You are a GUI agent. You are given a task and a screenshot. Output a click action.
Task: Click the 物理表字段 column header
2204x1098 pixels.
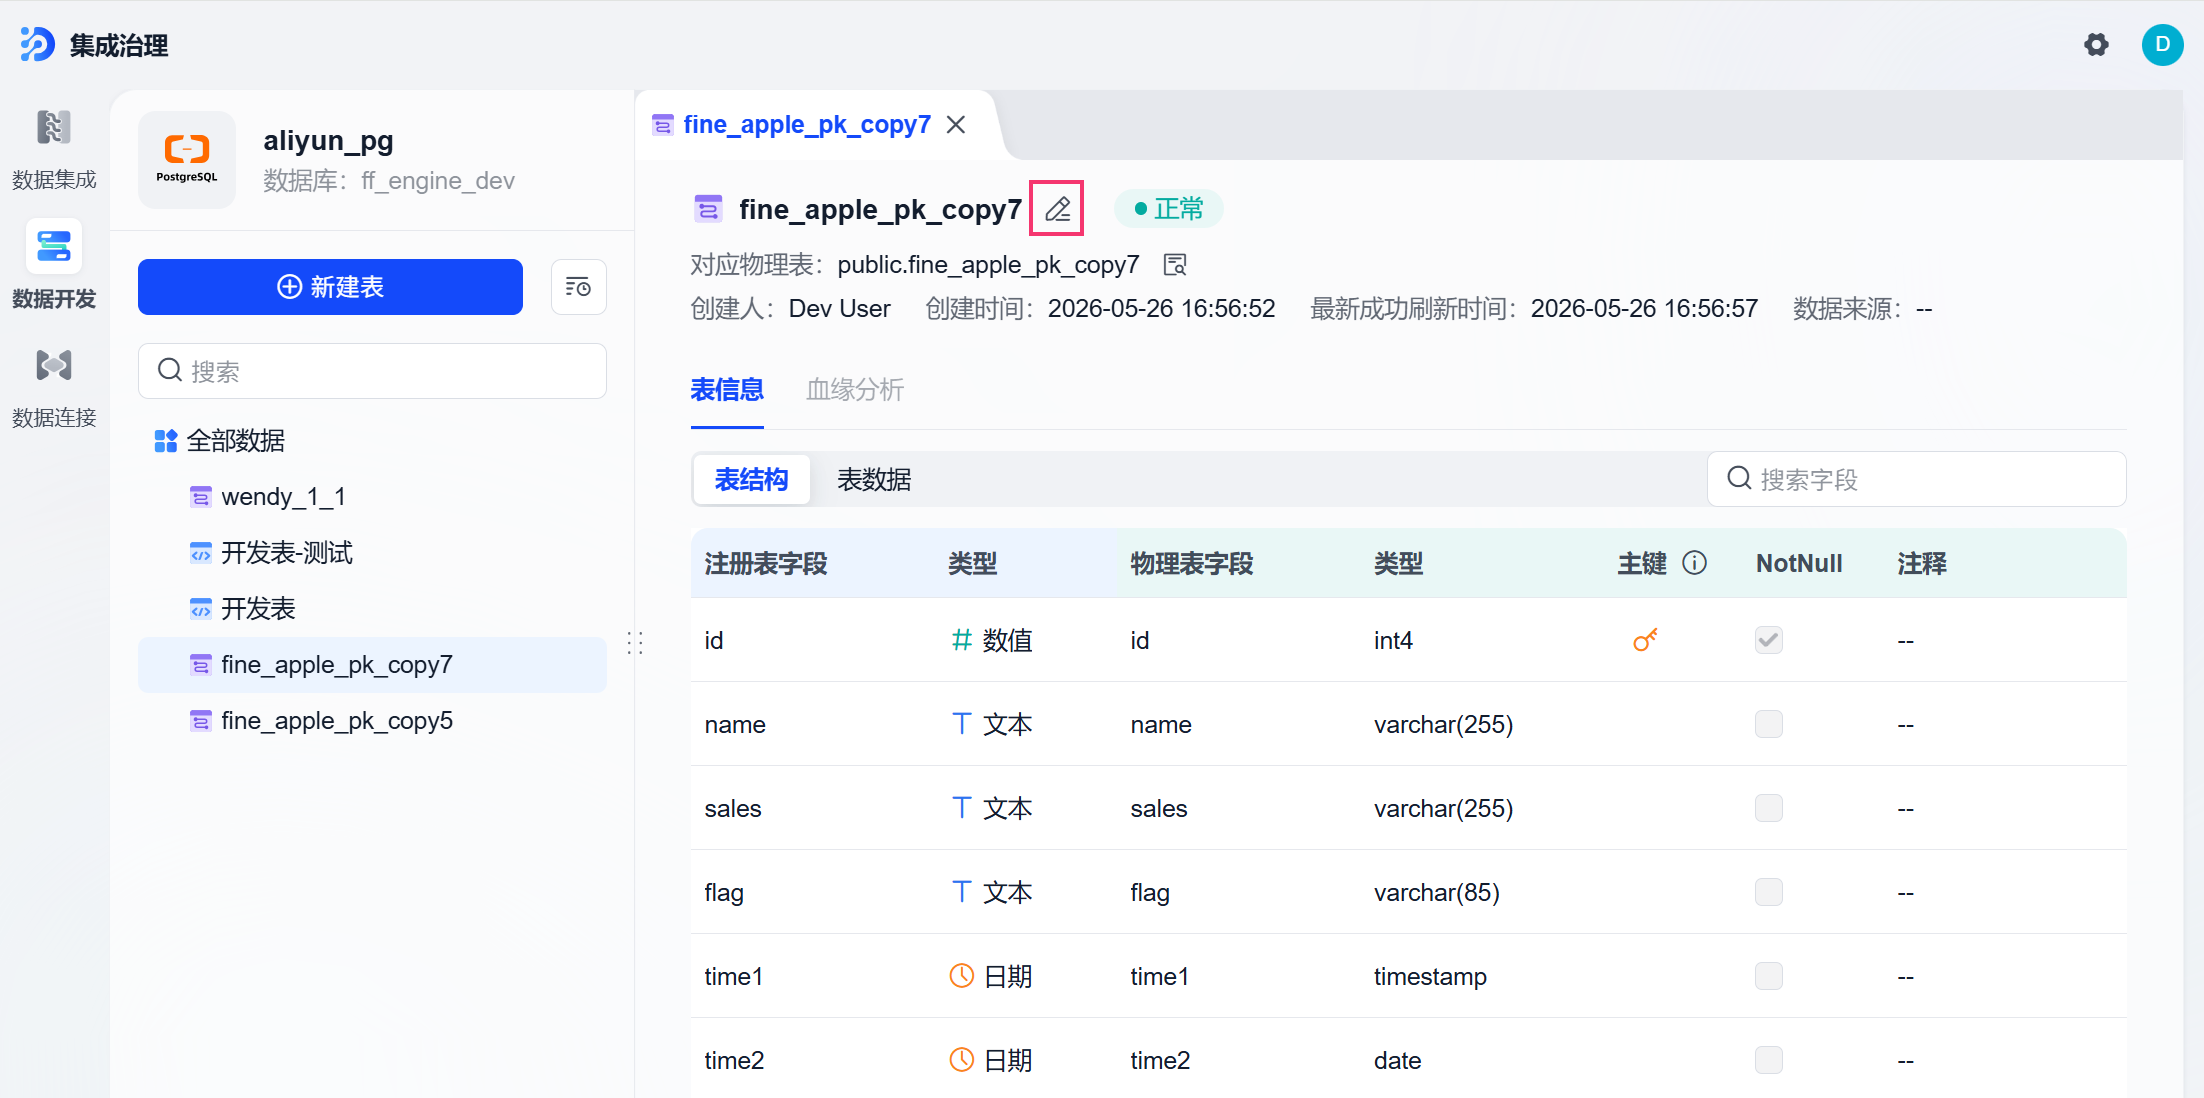(x=1192, y=563)
